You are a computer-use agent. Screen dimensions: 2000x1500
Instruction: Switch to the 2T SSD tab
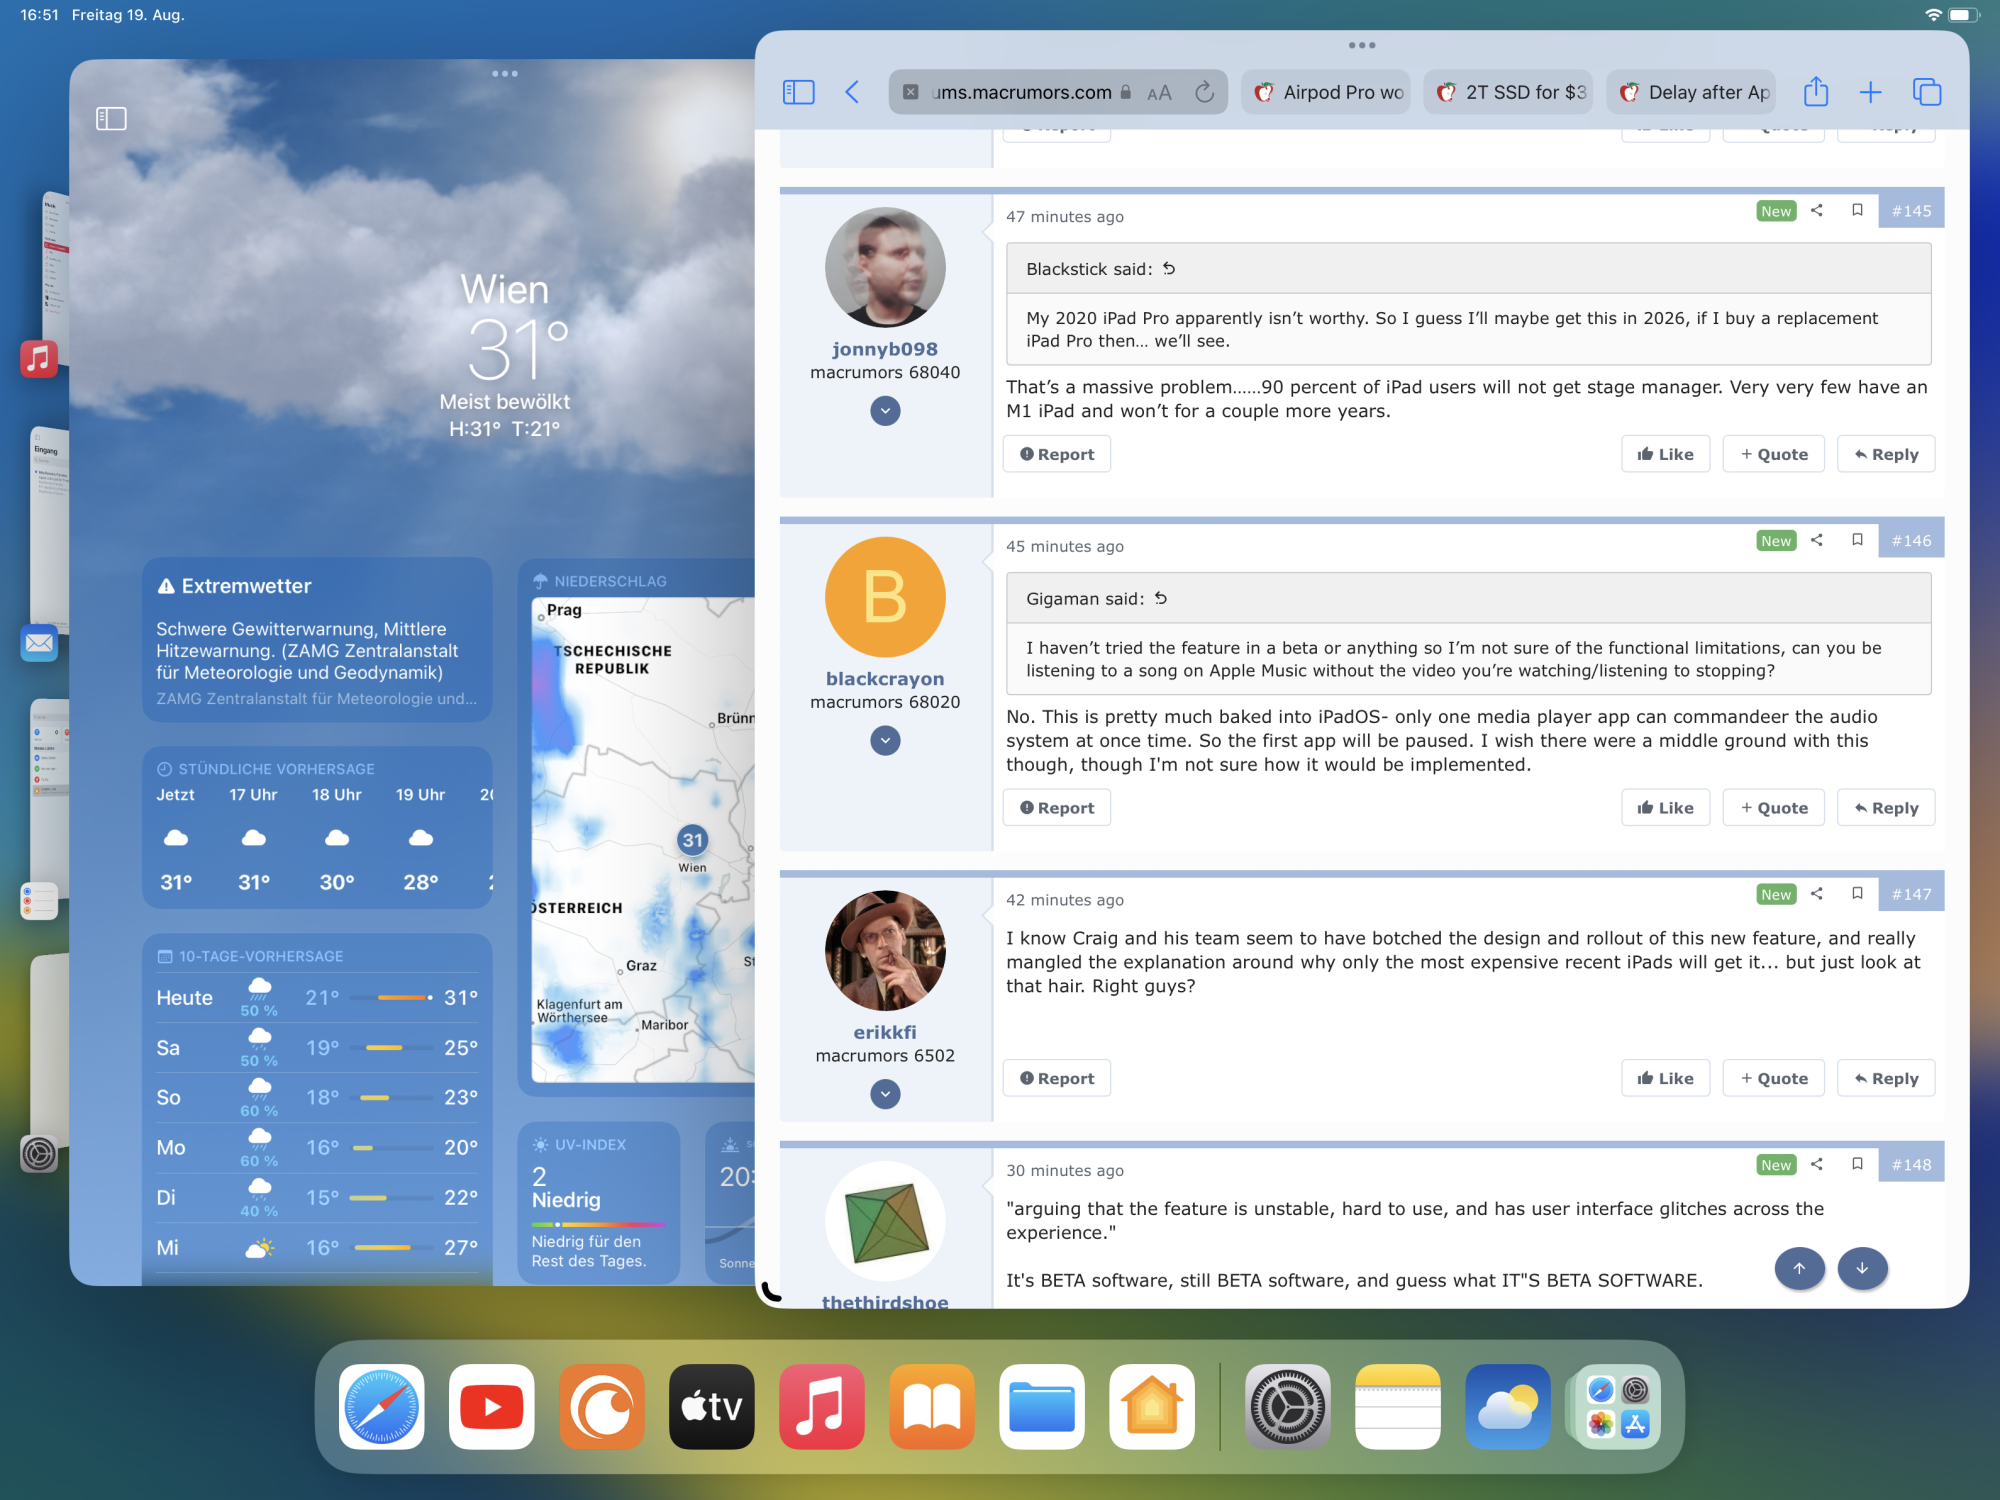[x=1510, y=92]
